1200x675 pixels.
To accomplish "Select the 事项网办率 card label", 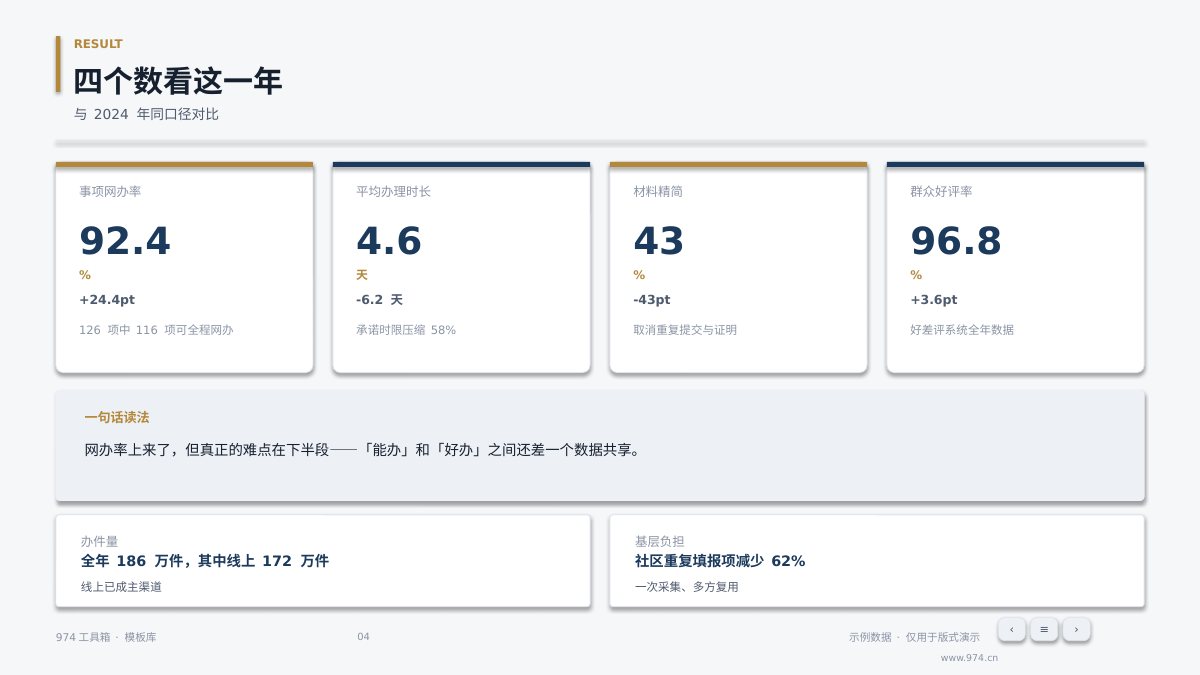I will pyautogui.click(x=110, y=191).
